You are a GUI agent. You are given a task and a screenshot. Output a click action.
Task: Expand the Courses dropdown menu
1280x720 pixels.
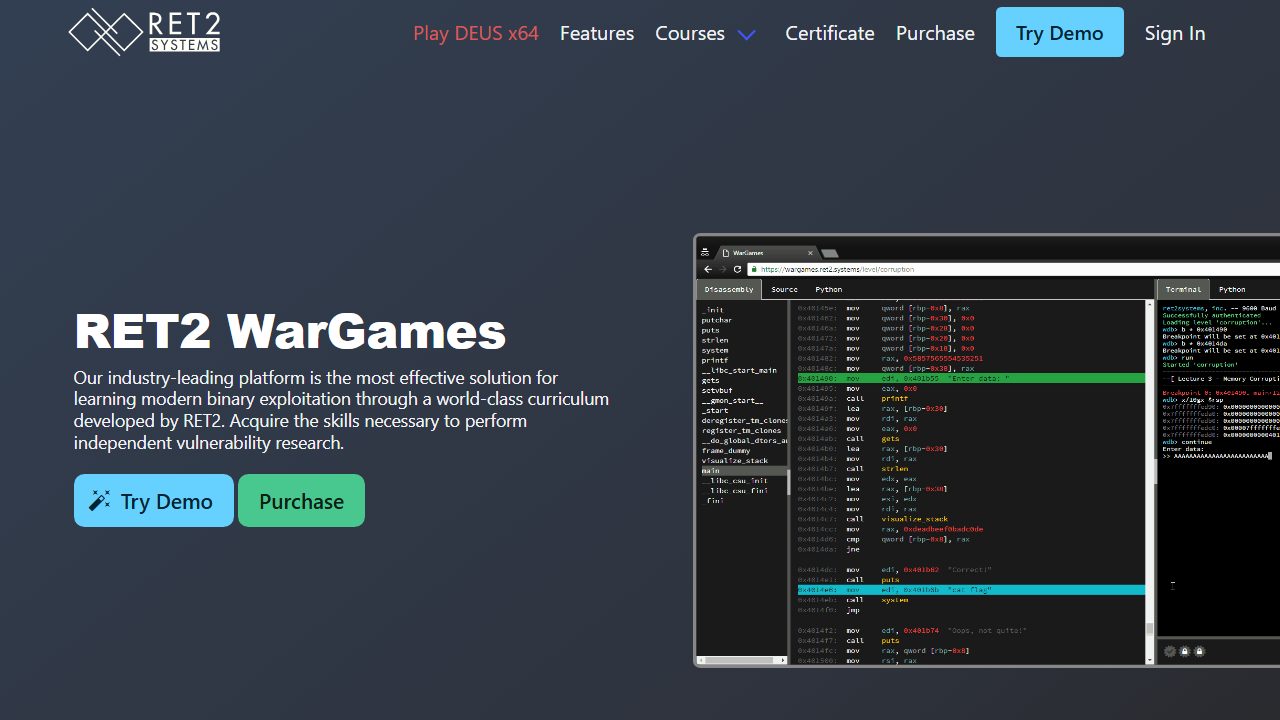click(x=706, y=33)
